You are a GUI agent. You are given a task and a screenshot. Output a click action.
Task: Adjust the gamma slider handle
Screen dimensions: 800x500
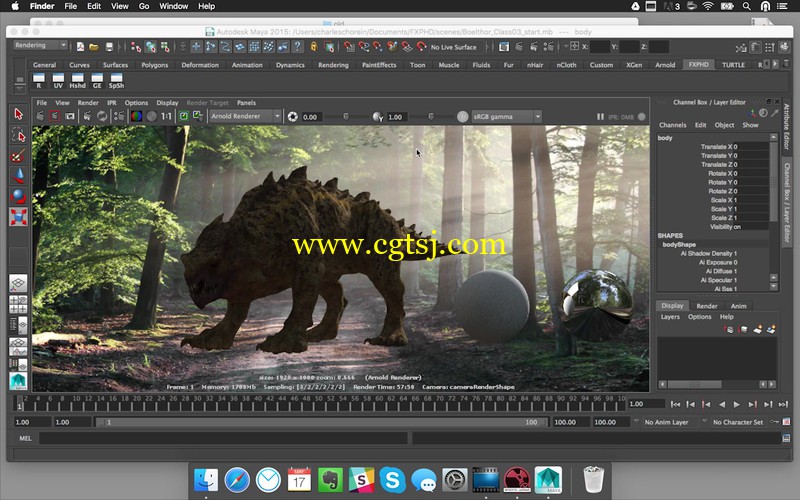tap(431, 117)
